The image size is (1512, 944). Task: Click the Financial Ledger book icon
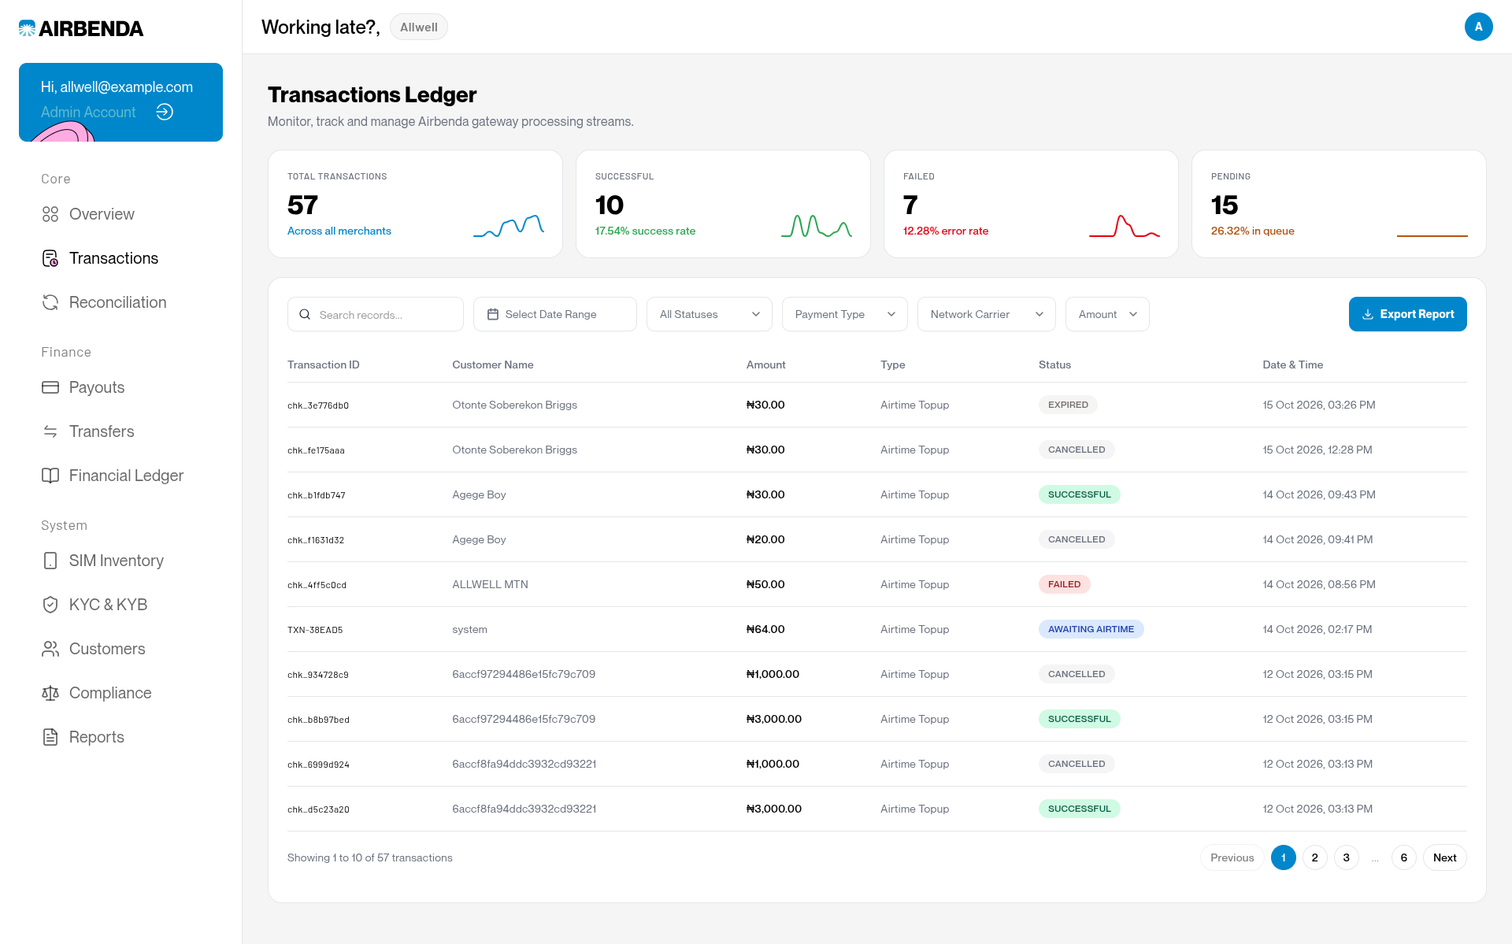click(x=50, y=475)
